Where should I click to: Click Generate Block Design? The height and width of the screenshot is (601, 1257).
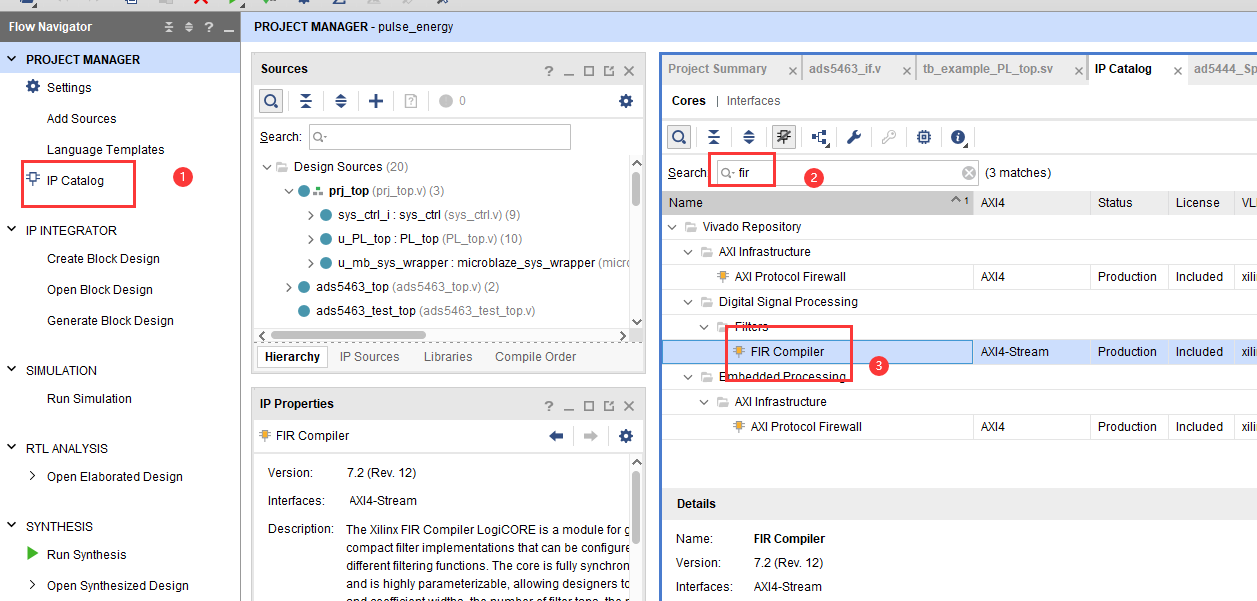point(110,320)
